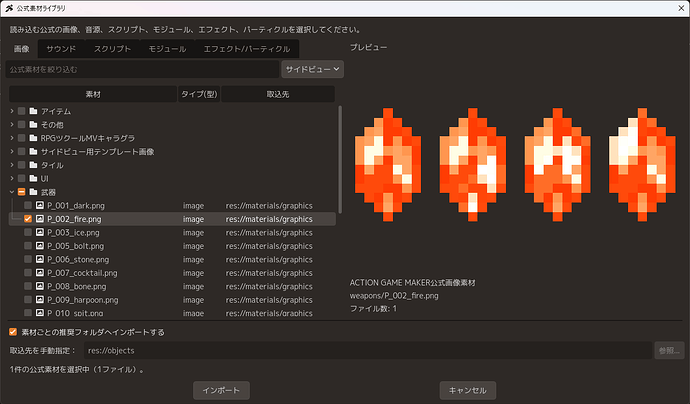
Task: Click the res://materials/graphics cell of P_001_dark.png
Action: tap(269, 206)
